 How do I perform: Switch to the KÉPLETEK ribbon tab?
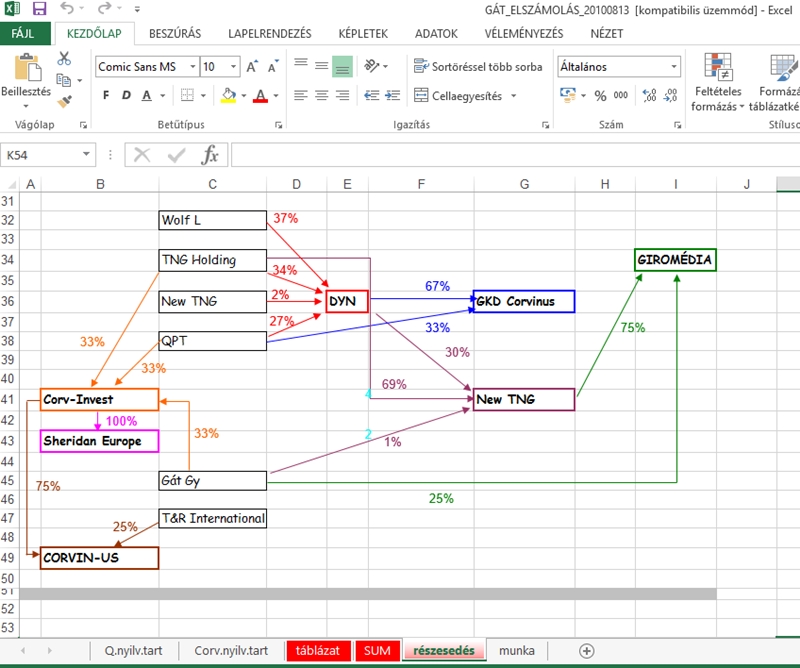coord(363,34)
